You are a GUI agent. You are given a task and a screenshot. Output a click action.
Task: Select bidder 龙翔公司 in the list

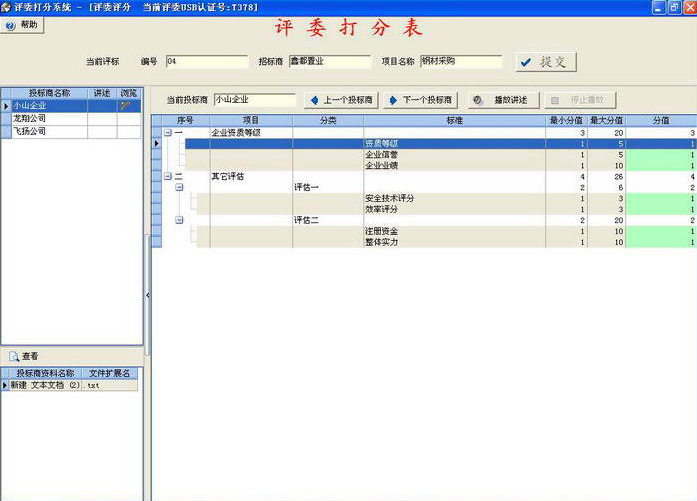click(71, 119)
